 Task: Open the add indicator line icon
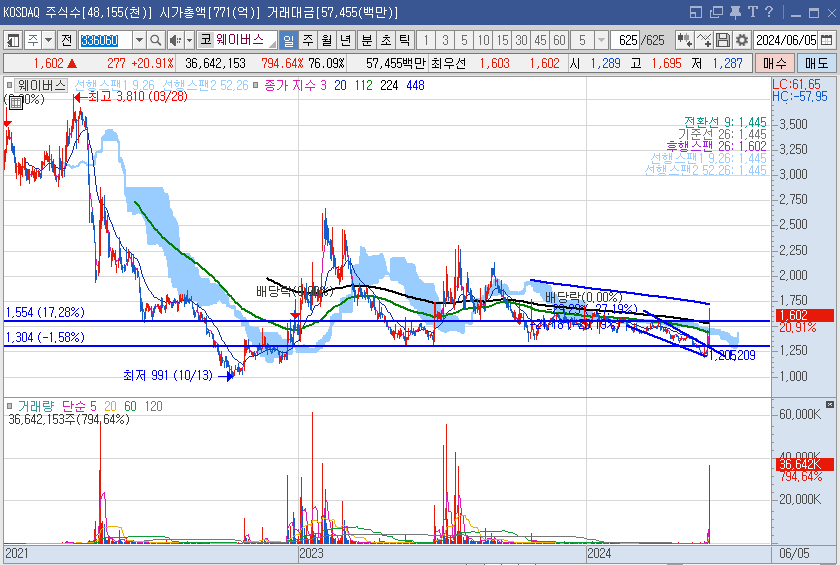point(703,40)
